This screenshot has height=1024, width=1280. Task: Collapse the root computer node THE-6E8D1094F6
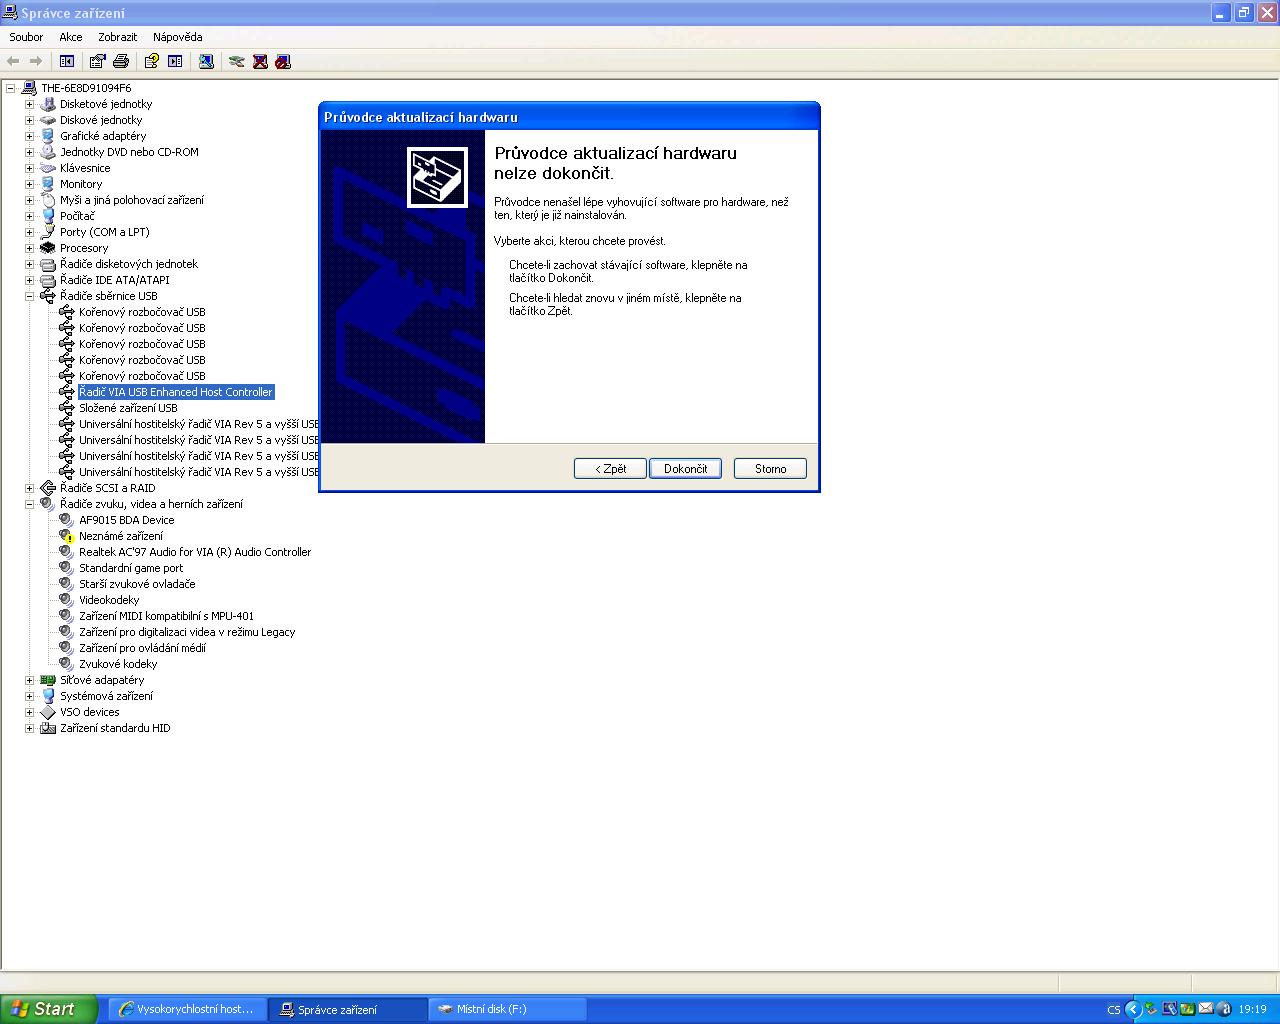[10, 88]
